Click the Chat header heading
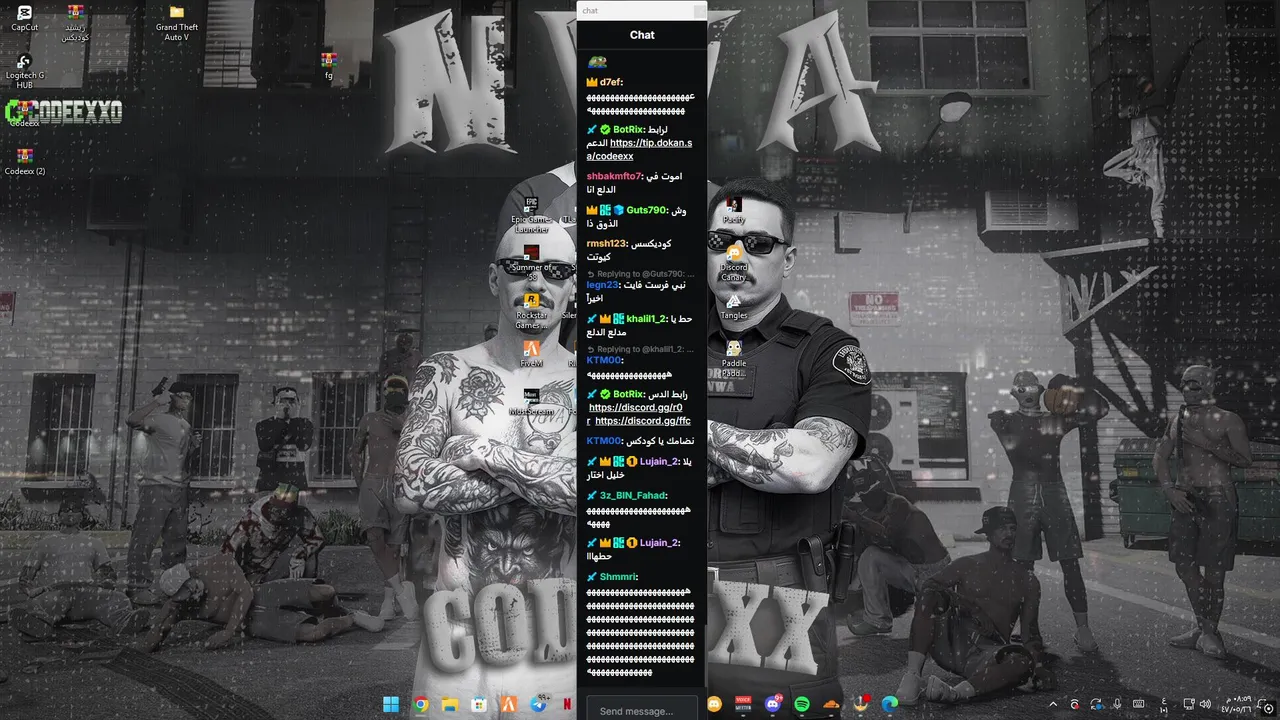This screenshot has width=1280, height=720. (642, 35)
